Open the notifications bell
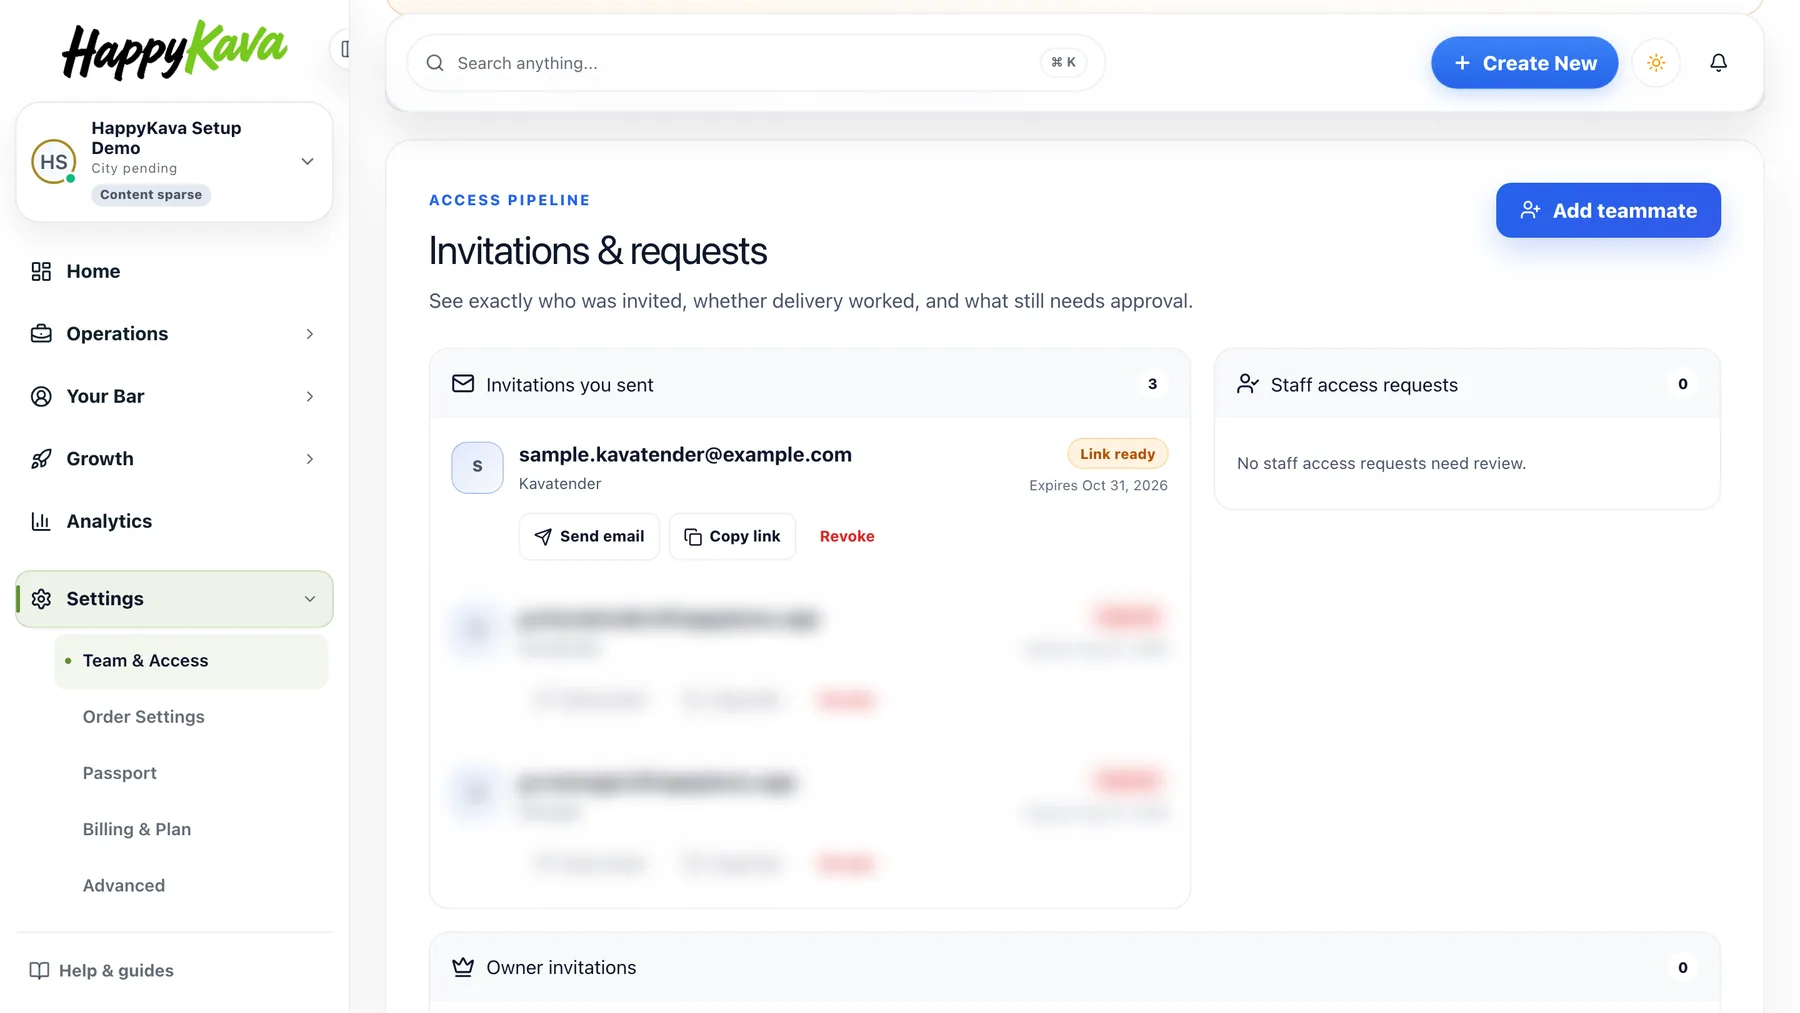1800x1013 pixels. coord(1718,63)
